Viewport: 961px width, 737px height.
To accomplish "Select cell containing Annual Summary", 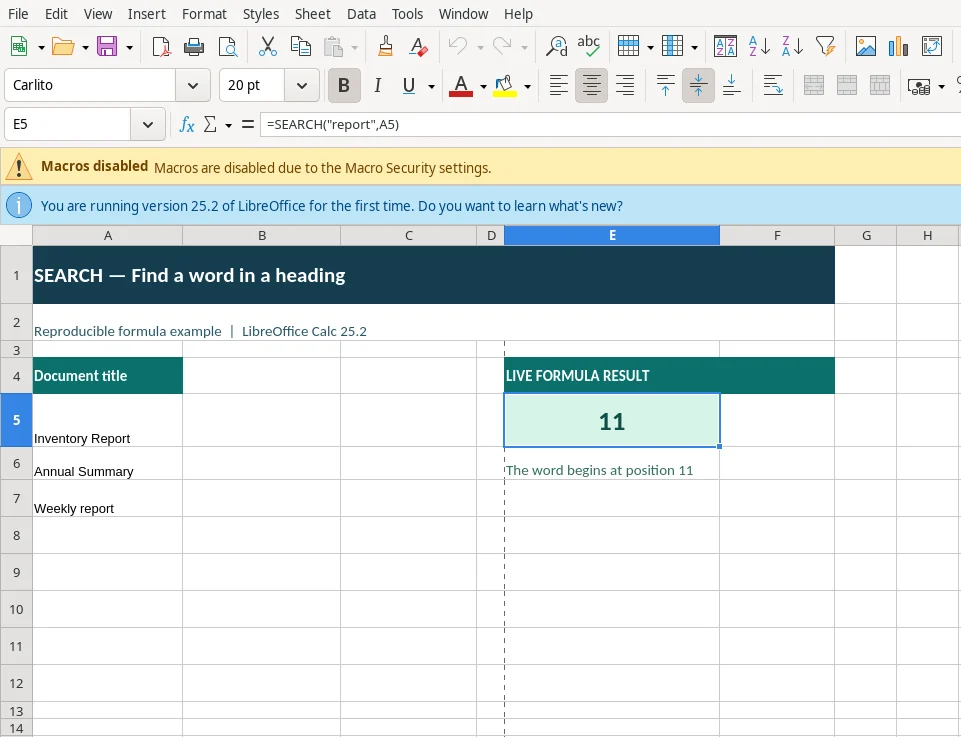I will click(108, 463).
